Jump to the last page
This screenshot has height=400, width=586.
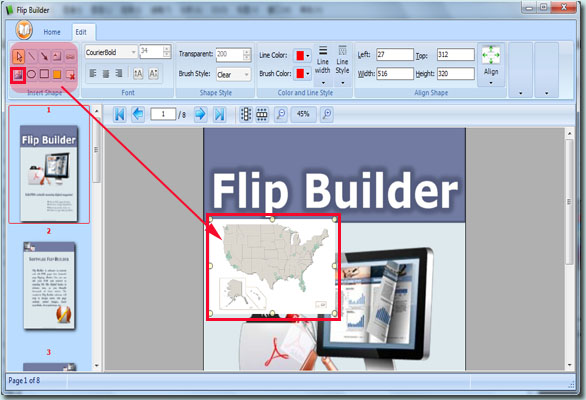pyautogui.click(x=219, y=114)
